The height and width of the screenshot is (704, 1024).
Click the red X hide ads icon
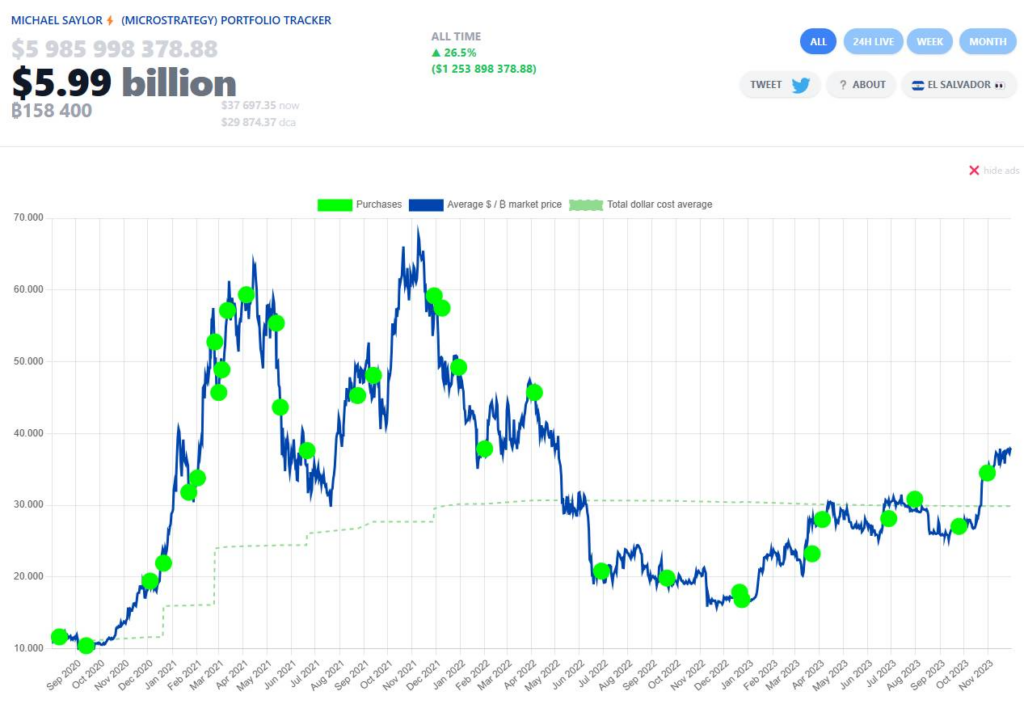pos(974,171)
